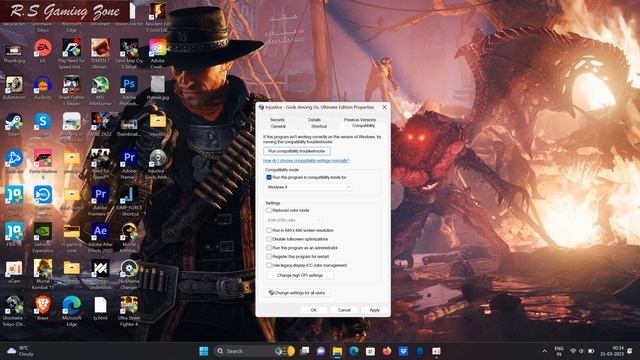Apply the compatibility settings

pyautogui.click(x=375, y=310)
